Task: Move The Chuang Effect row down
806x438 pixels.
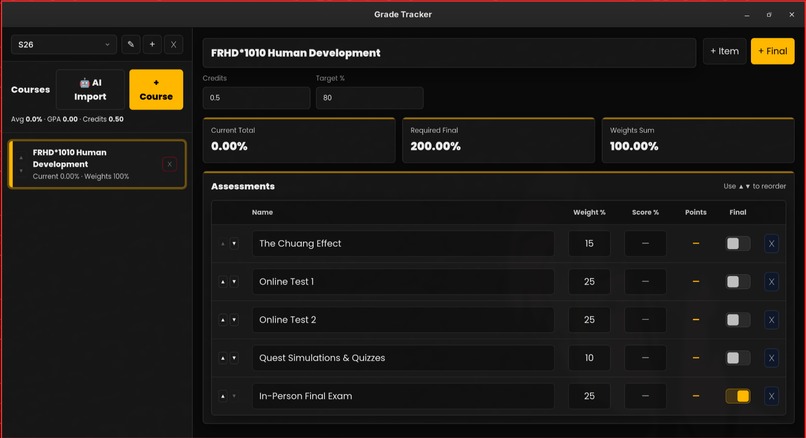Action: pyautogui.click(x=234, y=244)
